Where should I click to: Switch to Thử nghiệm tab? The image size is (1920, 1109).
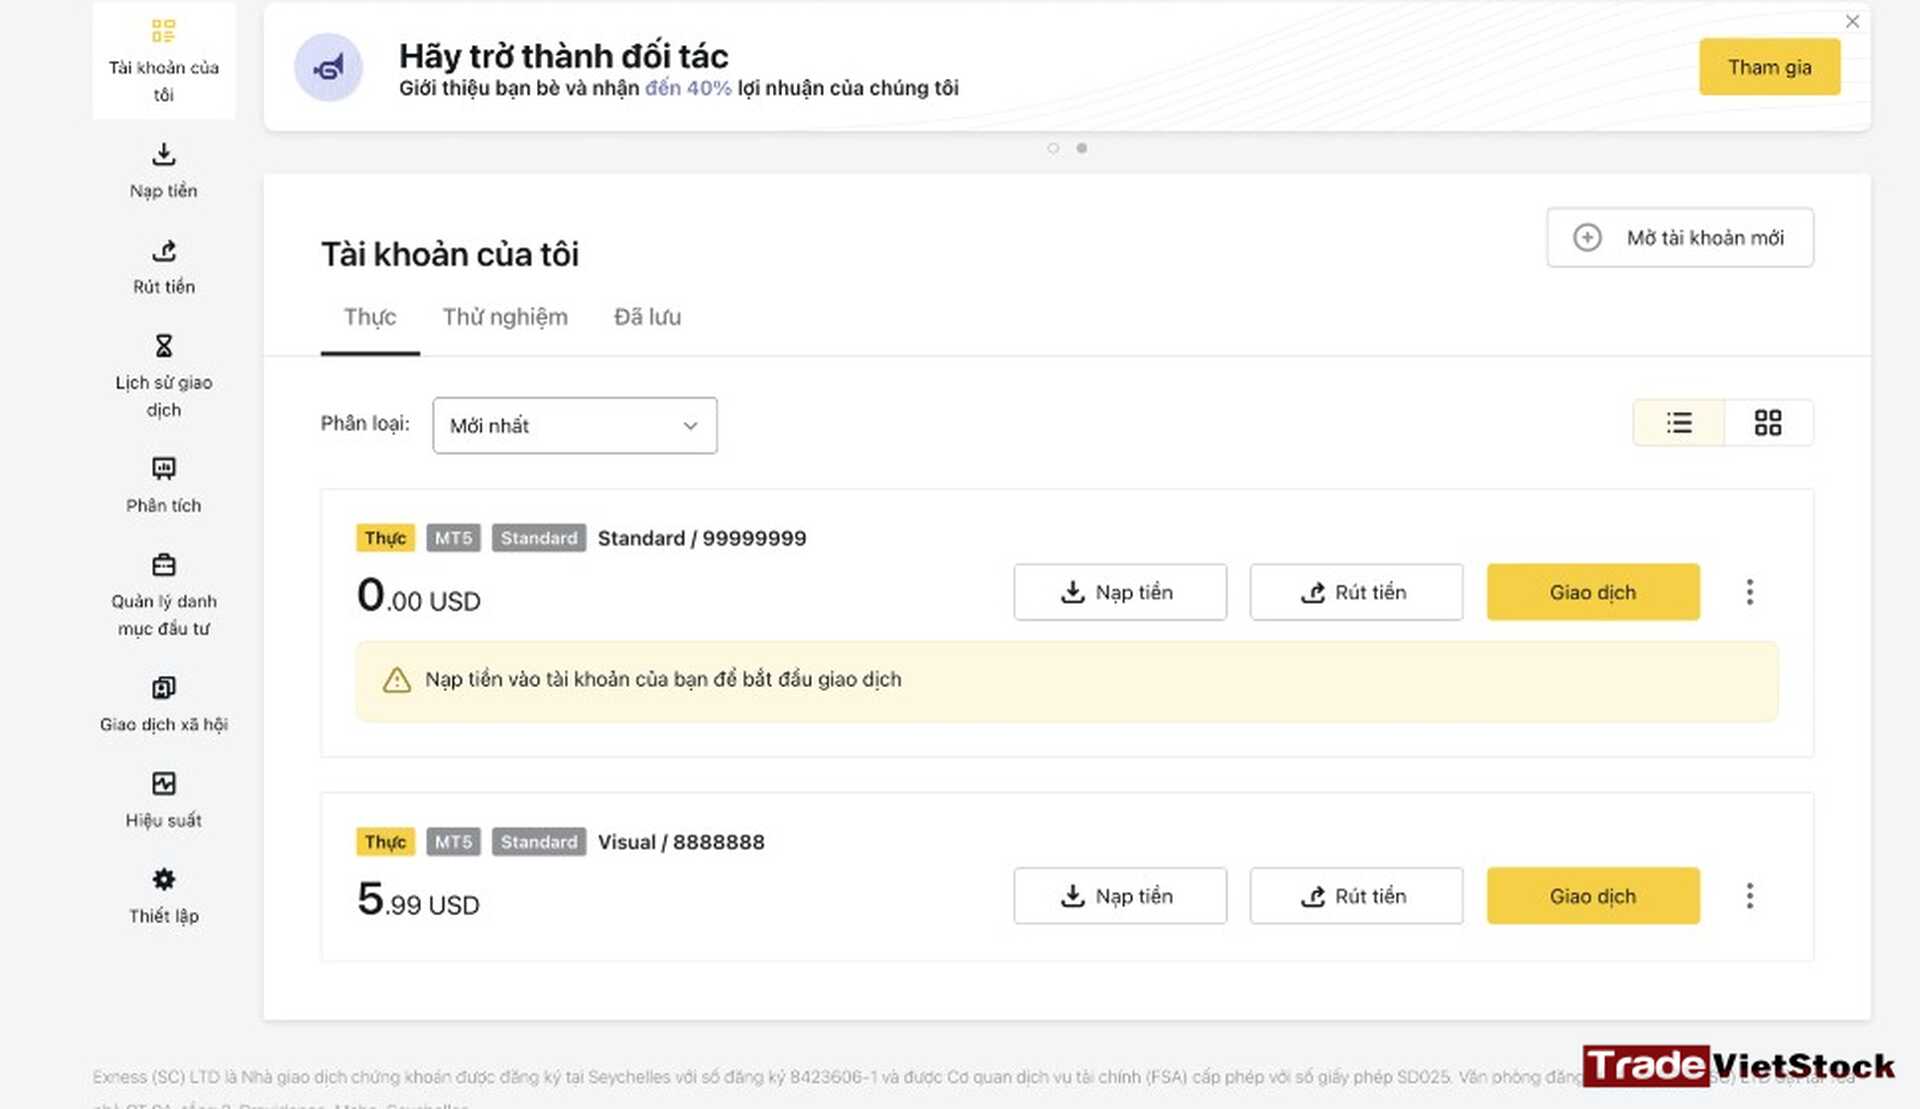tap(505, 317)
